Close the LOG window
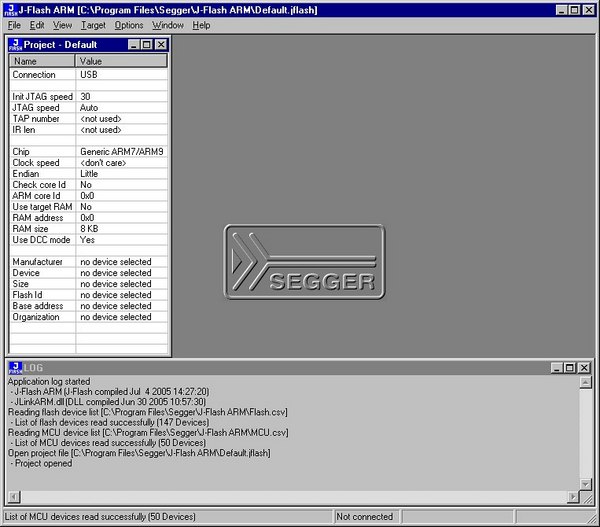This screenshot has width=600, height=527. click(584, 368)
